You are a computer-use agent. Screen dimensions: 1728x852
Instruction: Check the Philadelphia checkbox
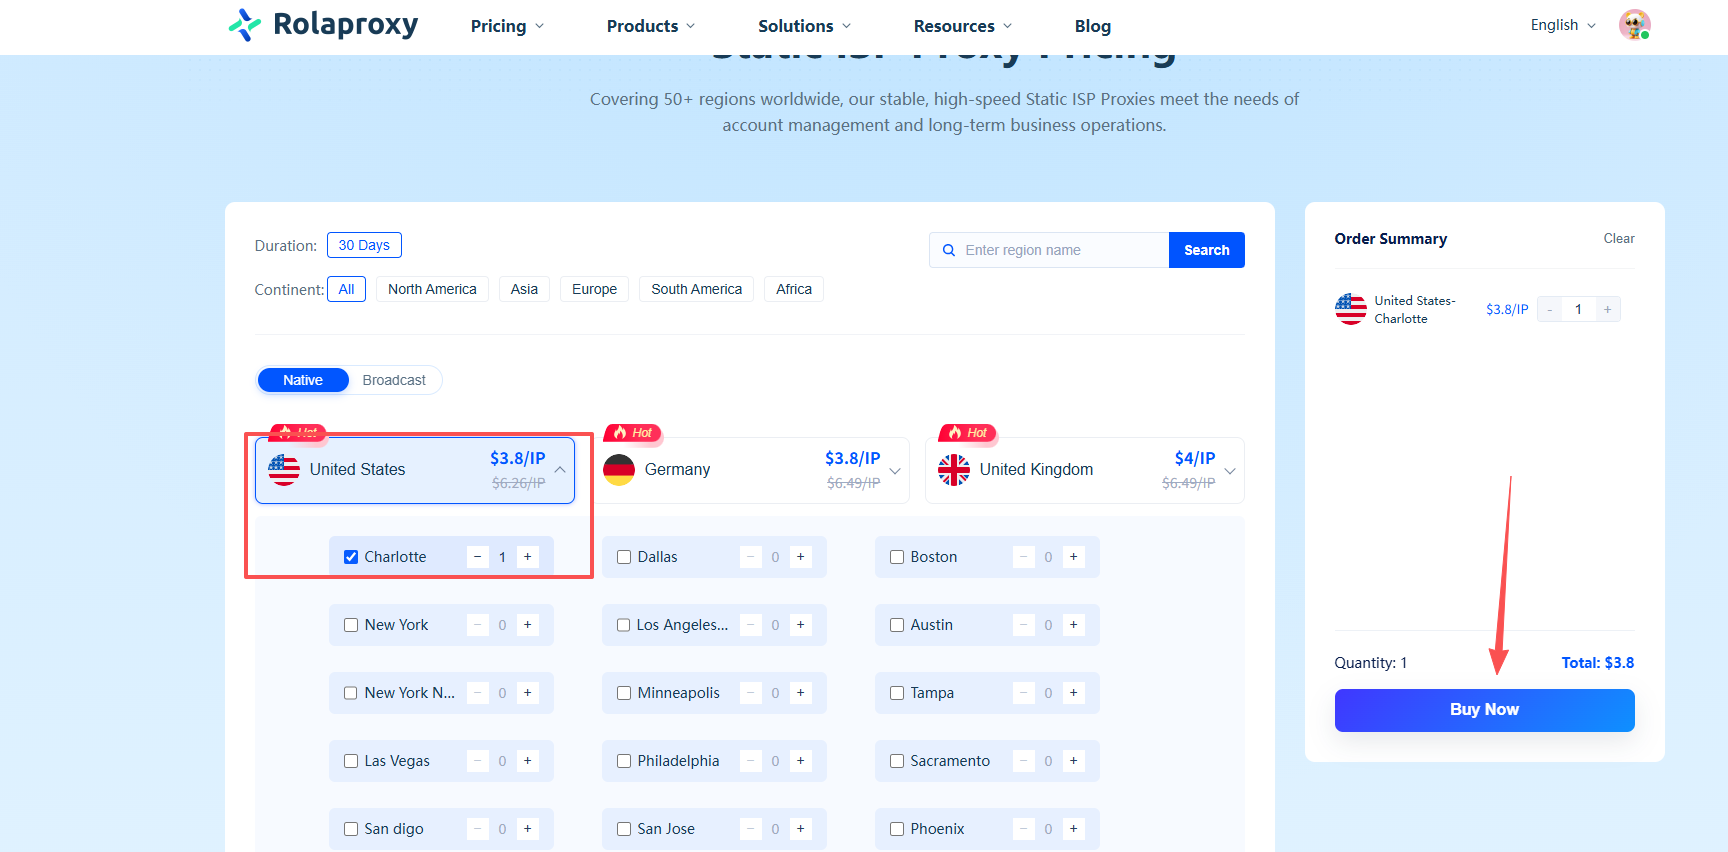pyautogui.click(x=624, y=761)
